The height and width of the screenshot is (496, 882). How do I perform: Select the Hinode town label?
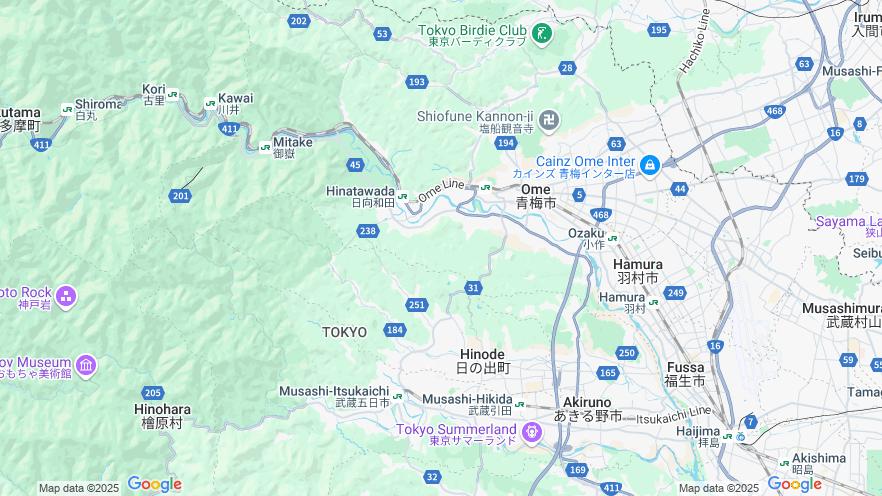[483, 361]
